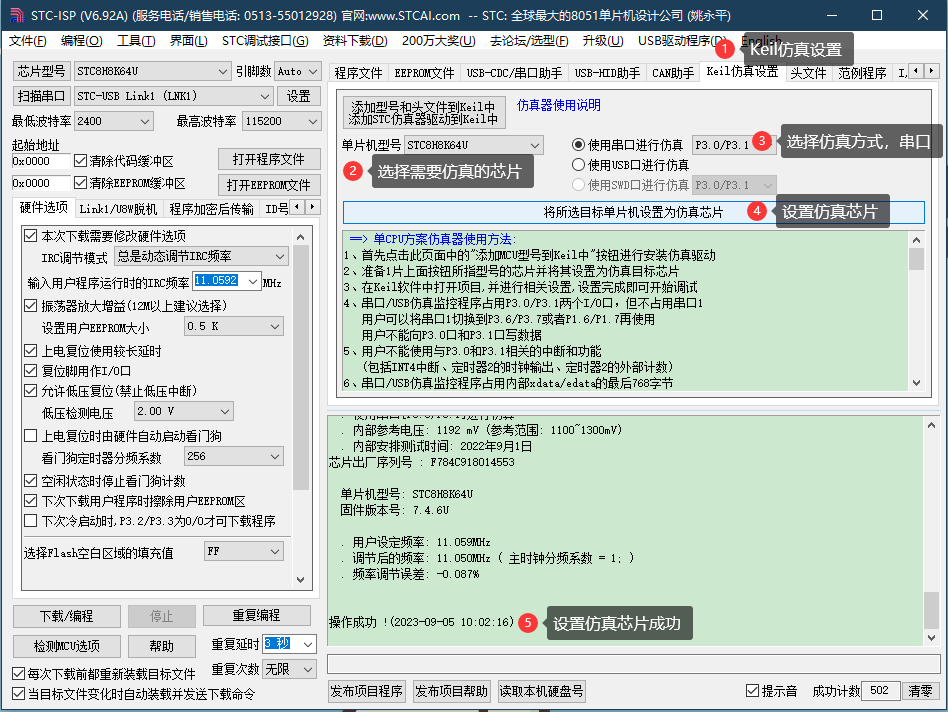948x712 pixels.
Task: Switch to 程序文件 tab
Action: (359, 73)
